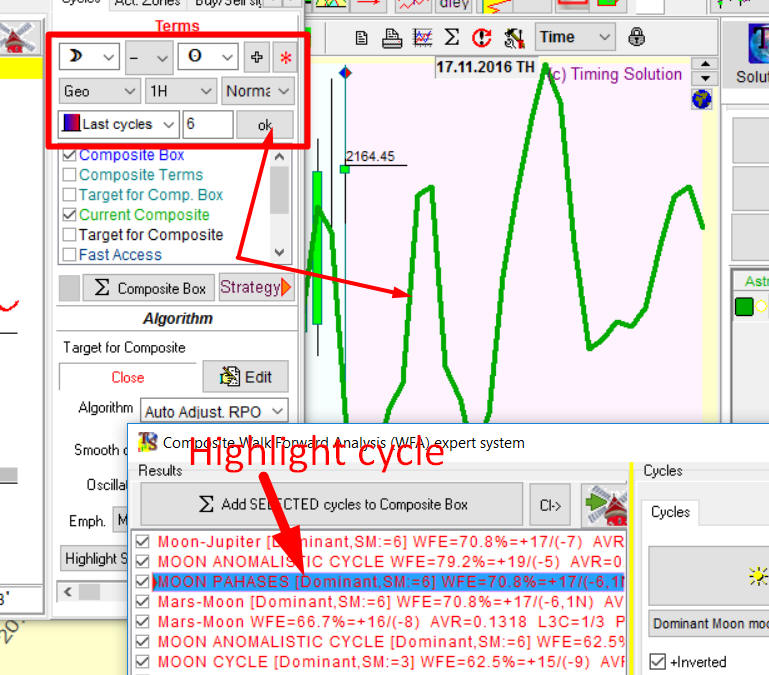Click the red circular refresh icon
This screenshot has height=675, width=769.
(482, 38)
